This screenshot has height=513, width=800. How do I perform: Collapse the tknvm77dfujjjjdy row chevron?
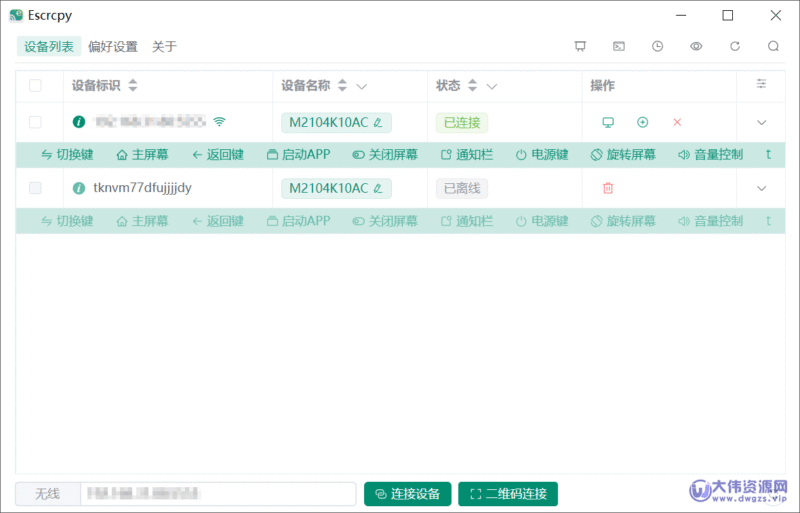click(761, 188)
